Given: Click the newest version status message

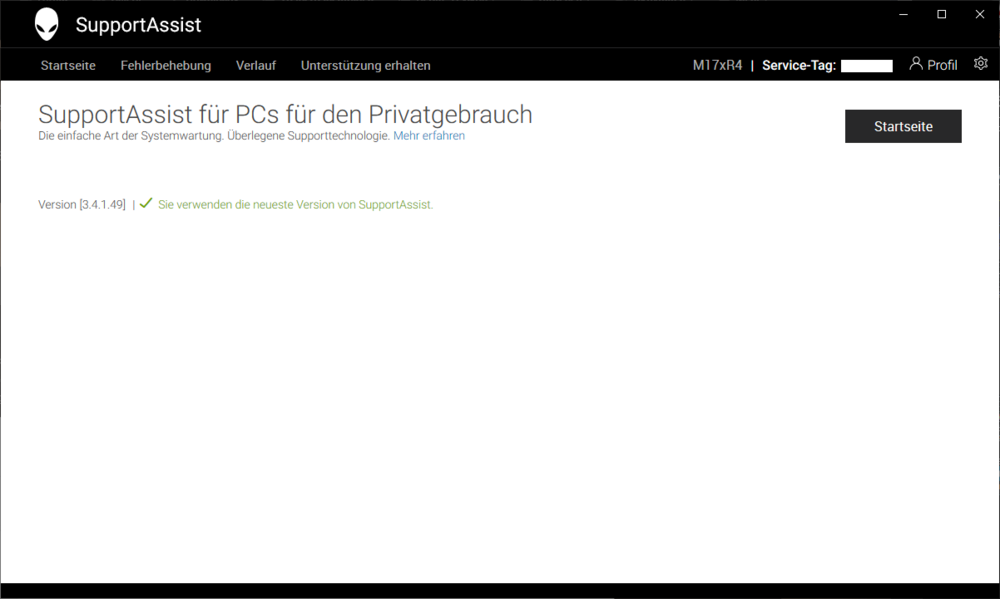Looking at the screenshot, I should pos(295,204).
